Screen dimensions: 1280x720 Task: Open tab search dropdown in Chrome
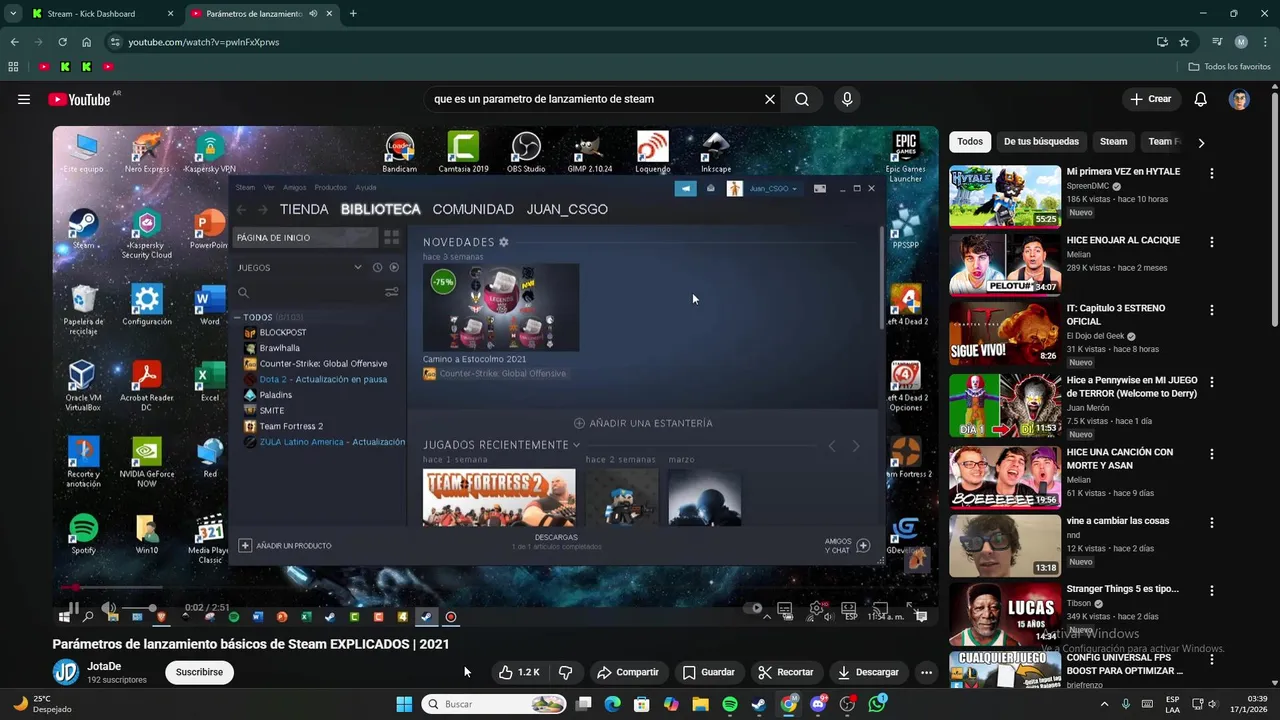[12, 14]
